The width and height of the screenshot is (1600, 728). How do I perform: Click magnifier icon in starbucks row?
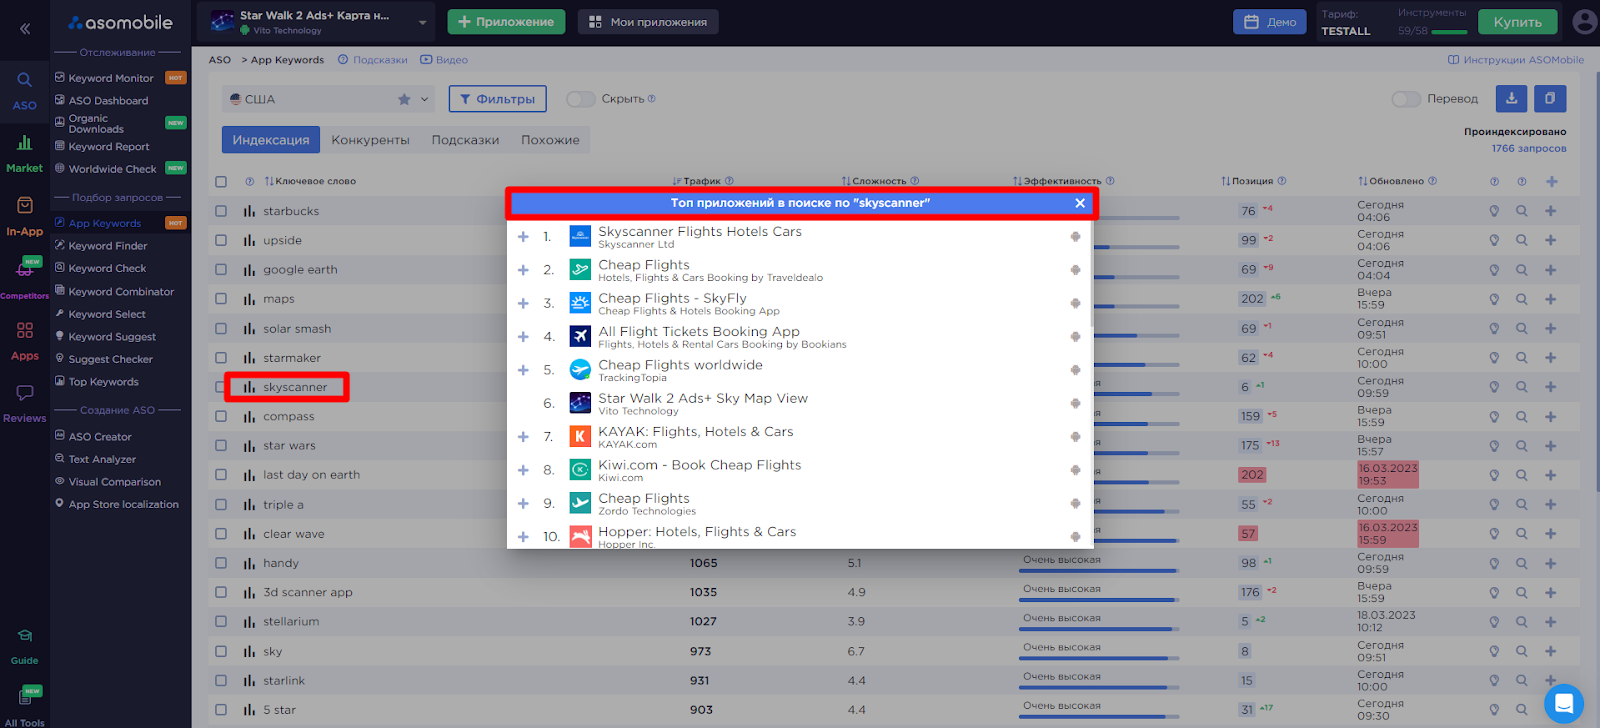pos(1521,211)
